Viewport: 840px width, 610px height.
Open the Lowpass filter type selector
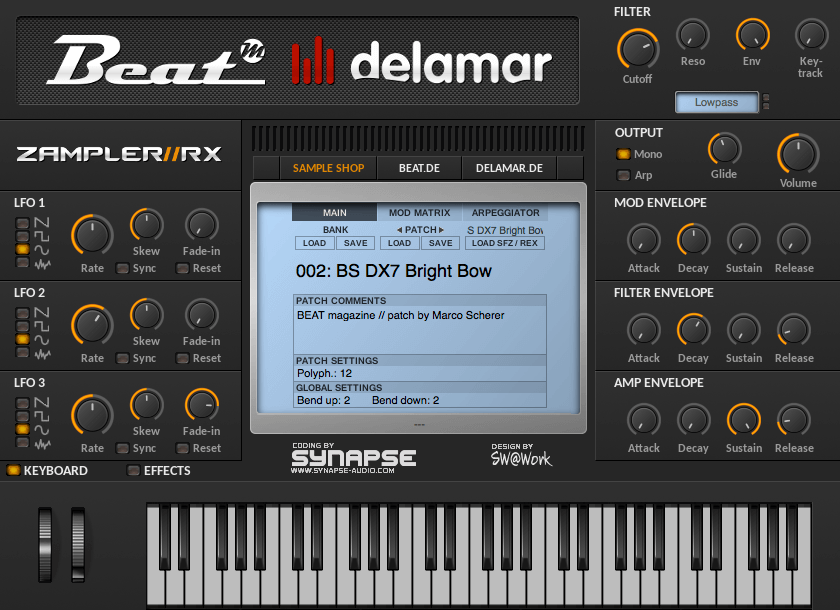click(716, 102)
